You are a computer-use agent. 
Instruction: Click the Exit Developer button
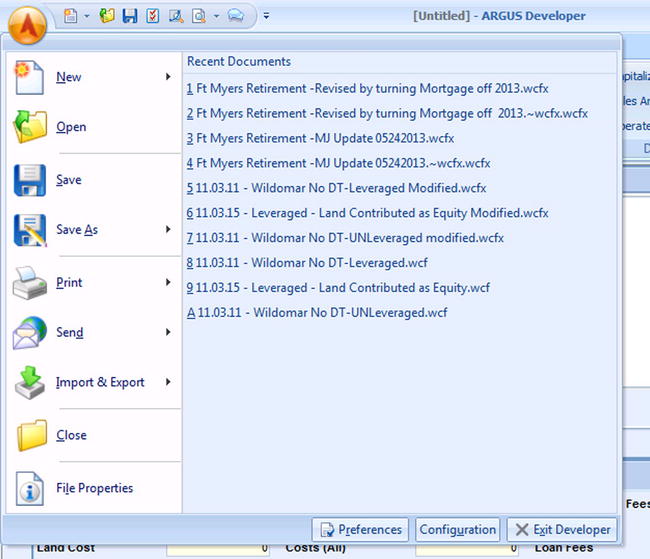562,530
